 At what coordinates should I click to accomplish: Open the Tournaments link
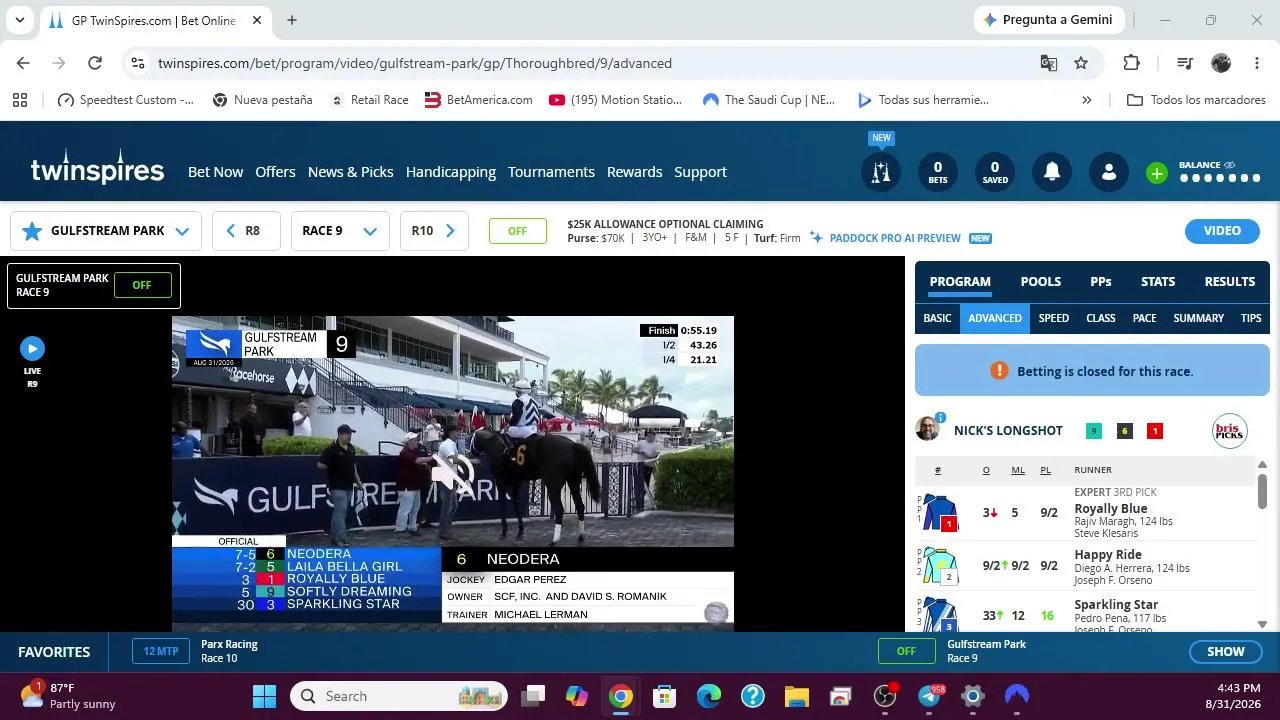coord(551,172)
